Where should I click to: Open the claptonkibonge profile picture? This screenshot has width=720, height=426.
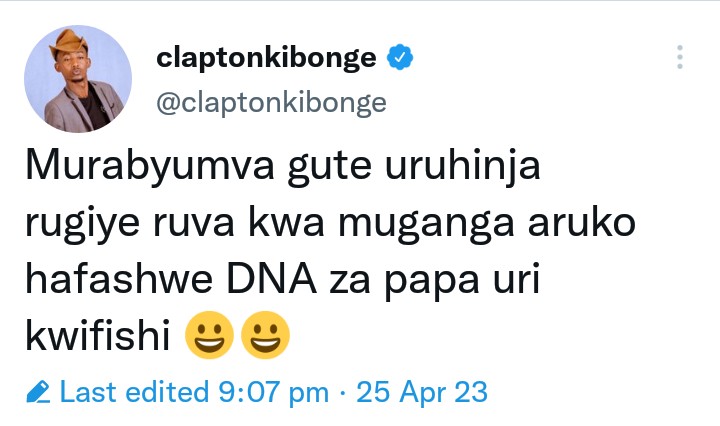click(x=78, y=79)
